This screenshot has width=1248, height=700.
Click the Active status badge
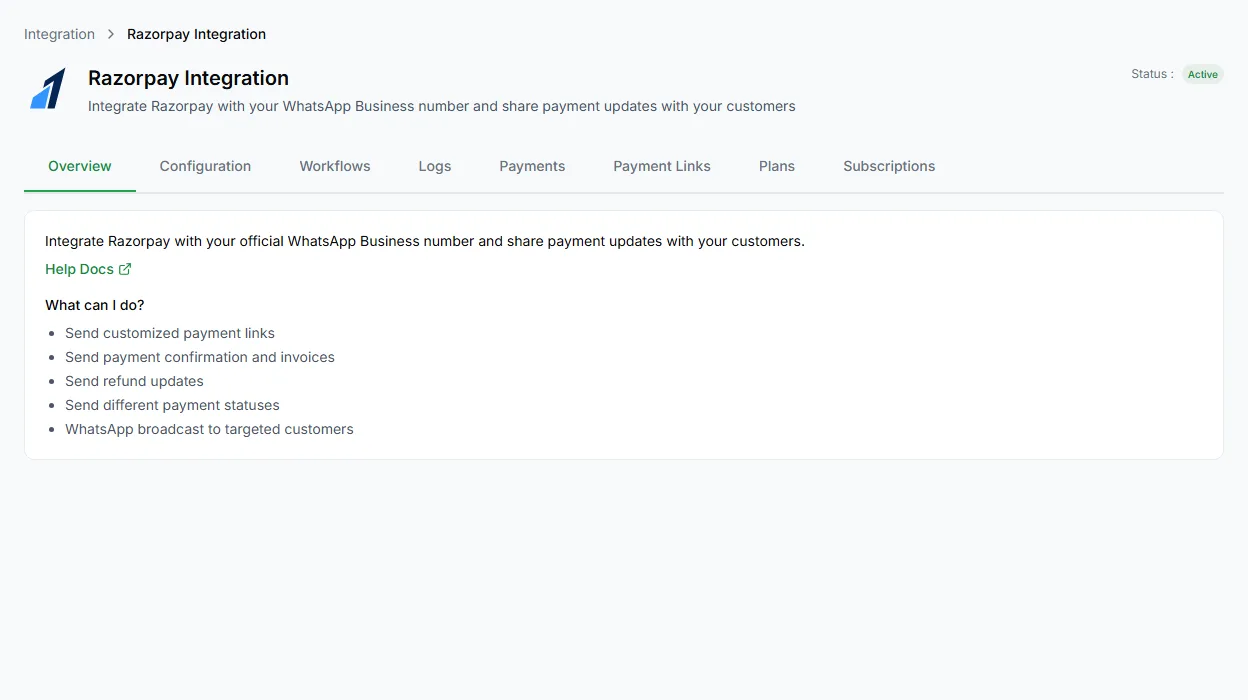1203,74
